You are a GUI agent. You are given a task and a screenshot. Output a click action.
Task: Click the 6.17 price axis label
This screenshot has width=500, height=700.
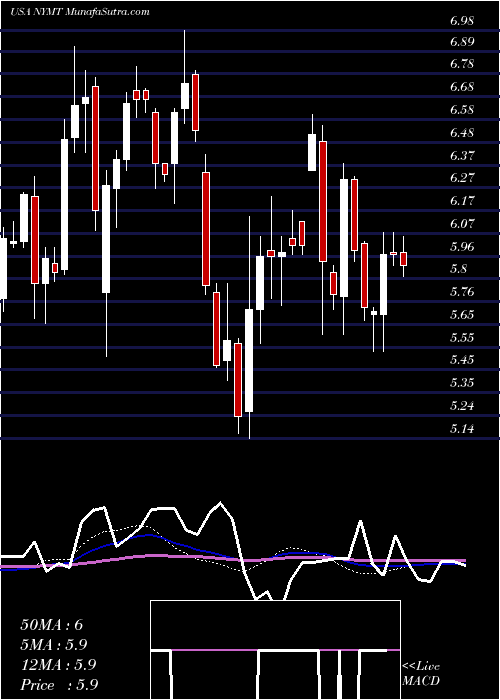(x=462, y=200)
